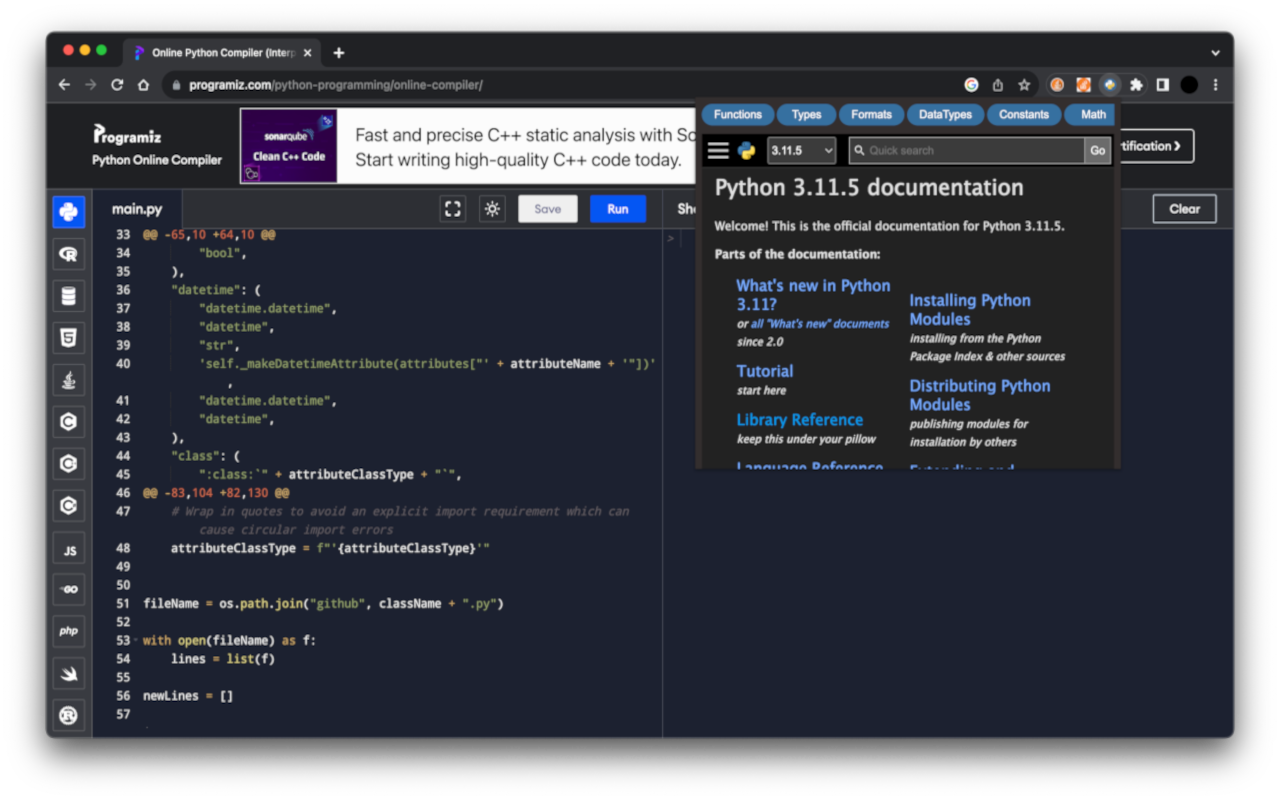The image size is (1280, 800).
Task: Open the Functions category pill
Action: click(738, 114)
